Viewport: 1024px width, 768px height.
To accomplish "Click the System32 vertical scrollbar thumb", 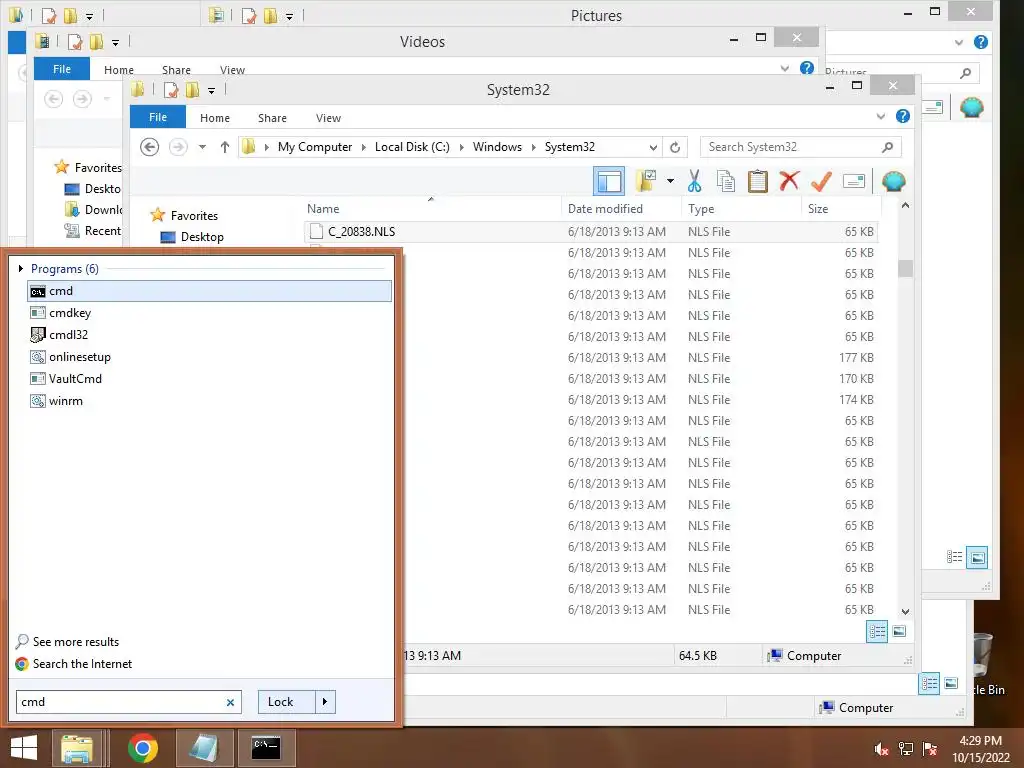I will pyautogui.click(x=905, y=268).
